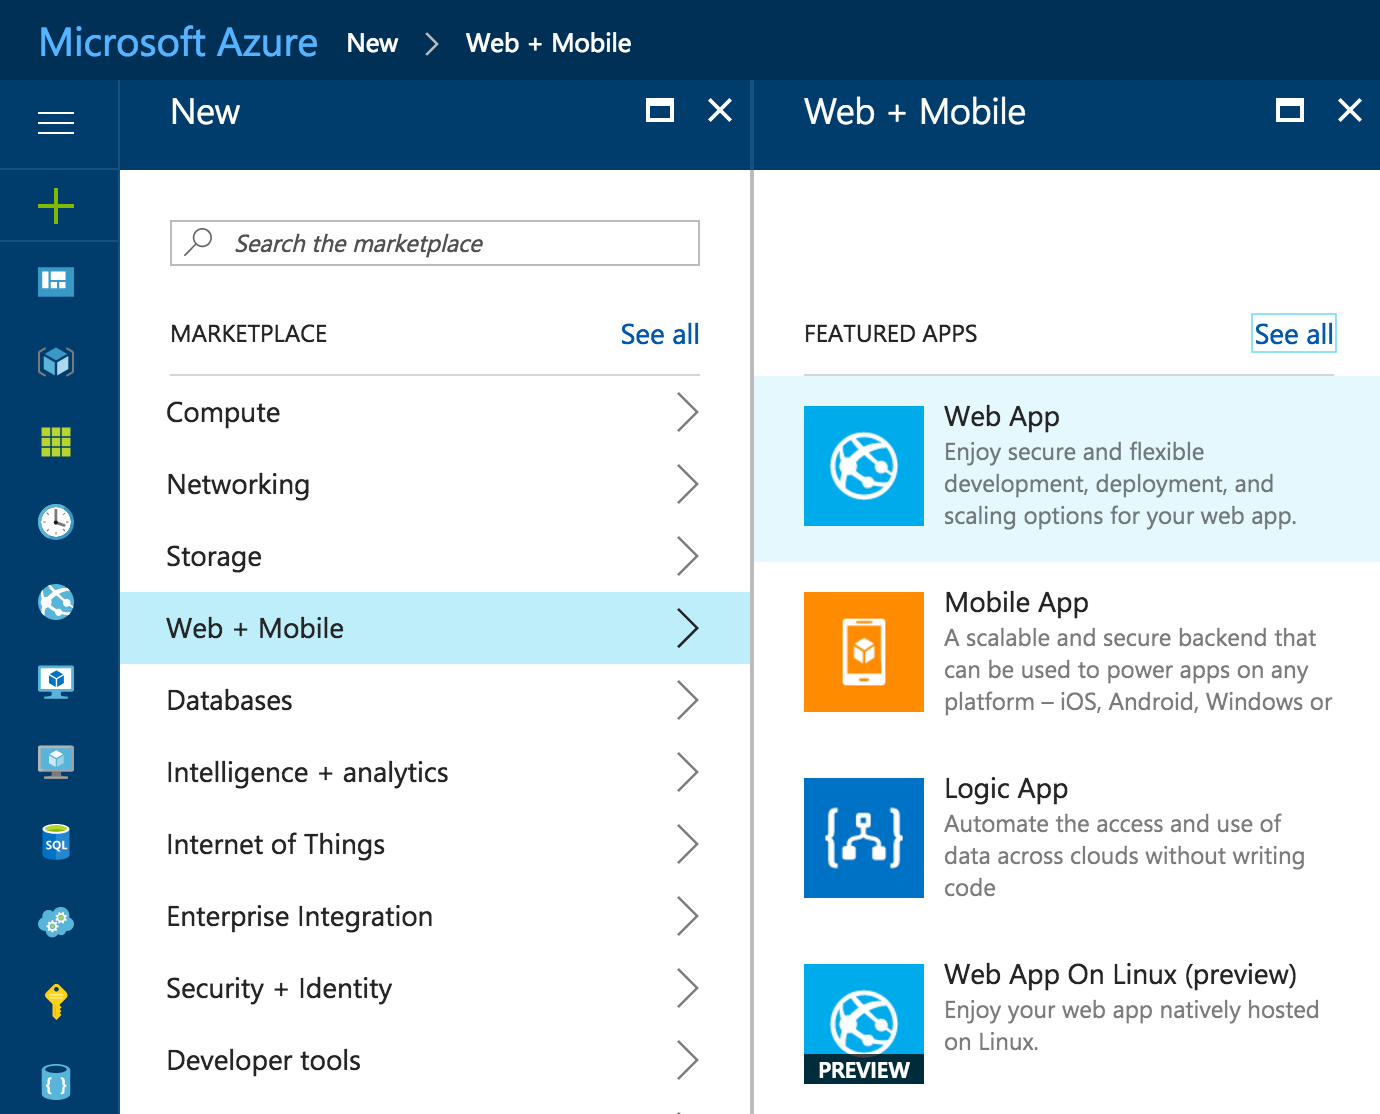This screenshot has height=1114, width=1380.
Task: Open Web App On Linux (preview) item
Action: pos(1119,975)
